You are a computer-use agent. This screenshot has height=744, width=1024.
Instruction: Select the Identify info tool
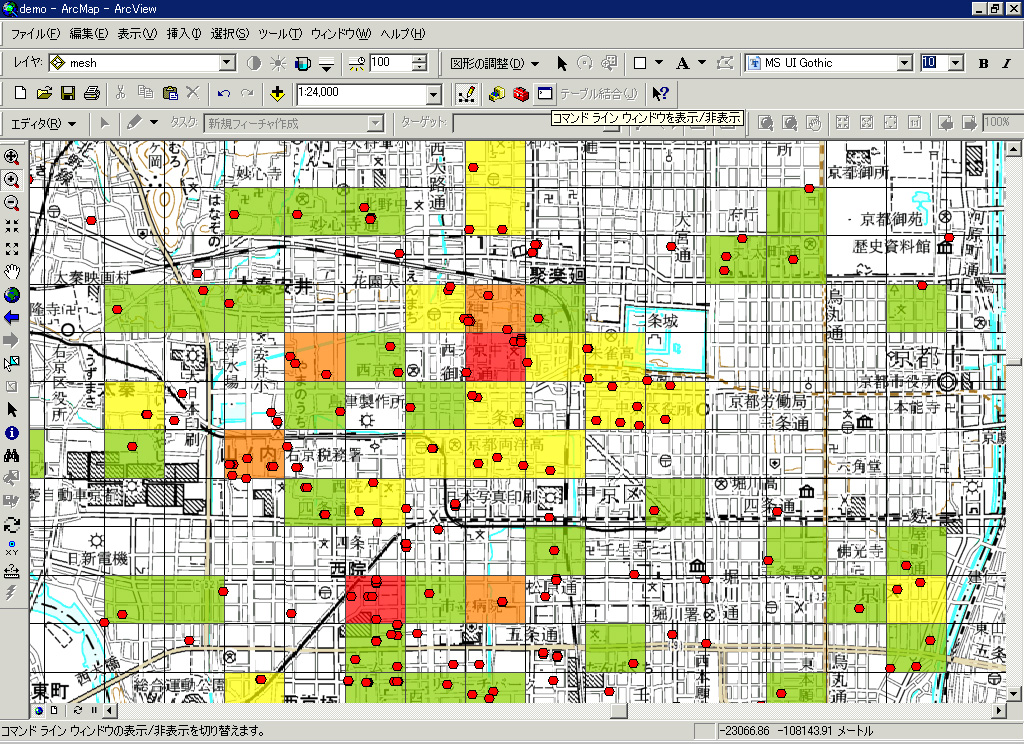click(x=12, y=433)
